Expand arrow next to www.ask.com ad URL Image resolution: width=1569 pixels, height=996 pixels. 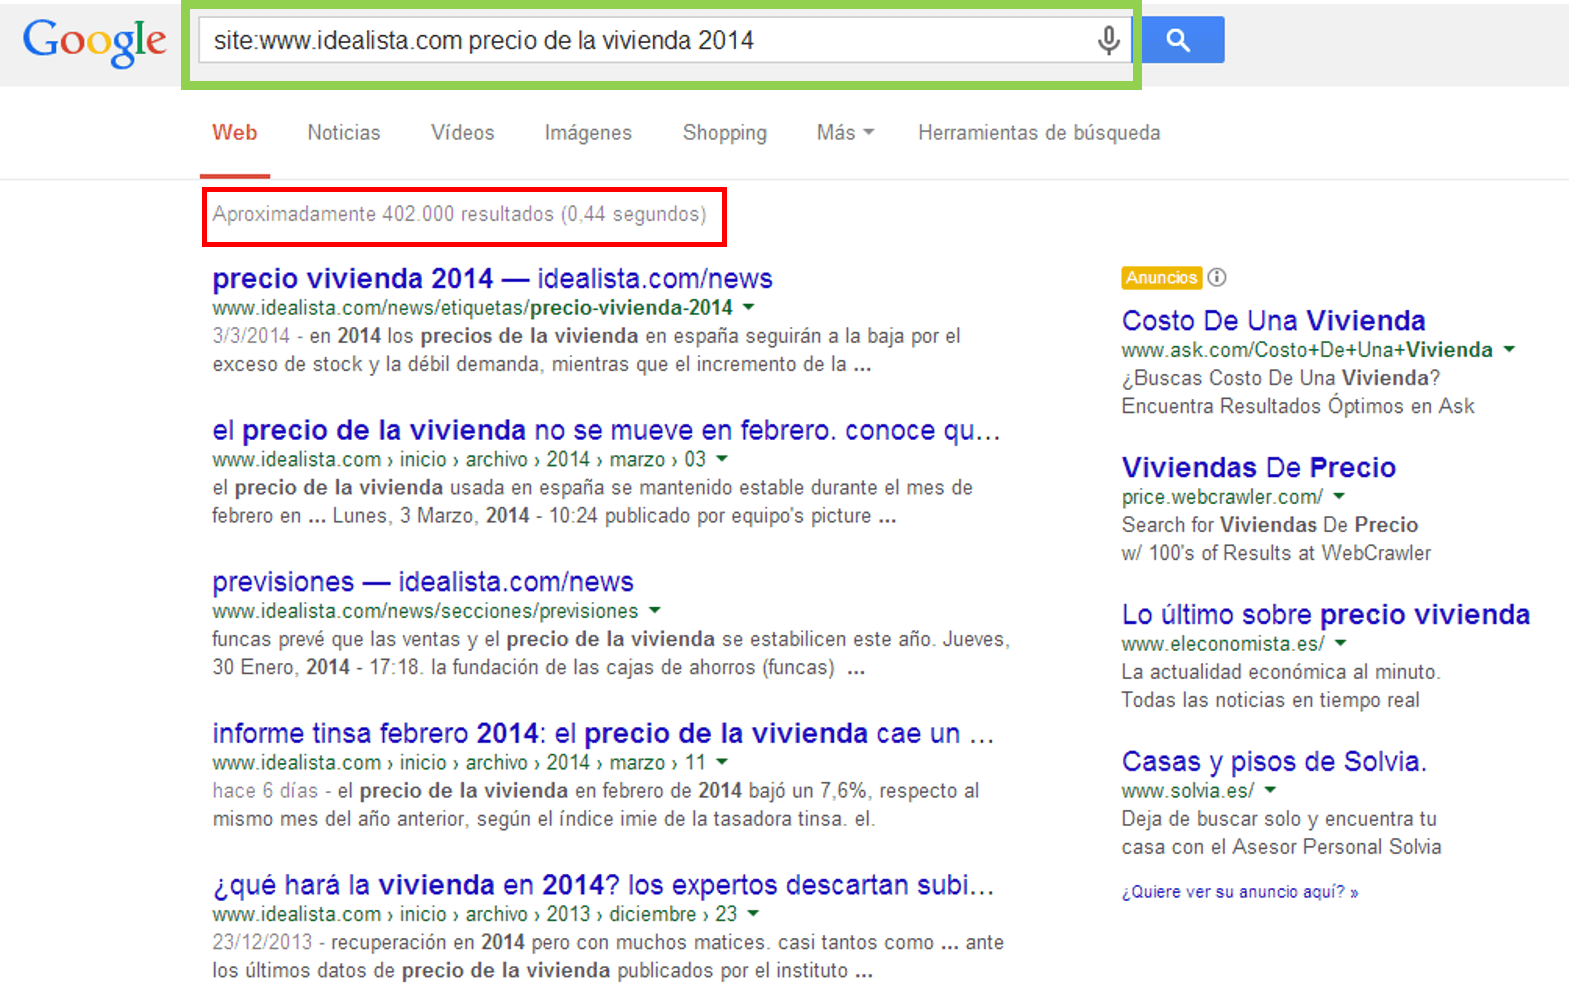click(1509, 349)
